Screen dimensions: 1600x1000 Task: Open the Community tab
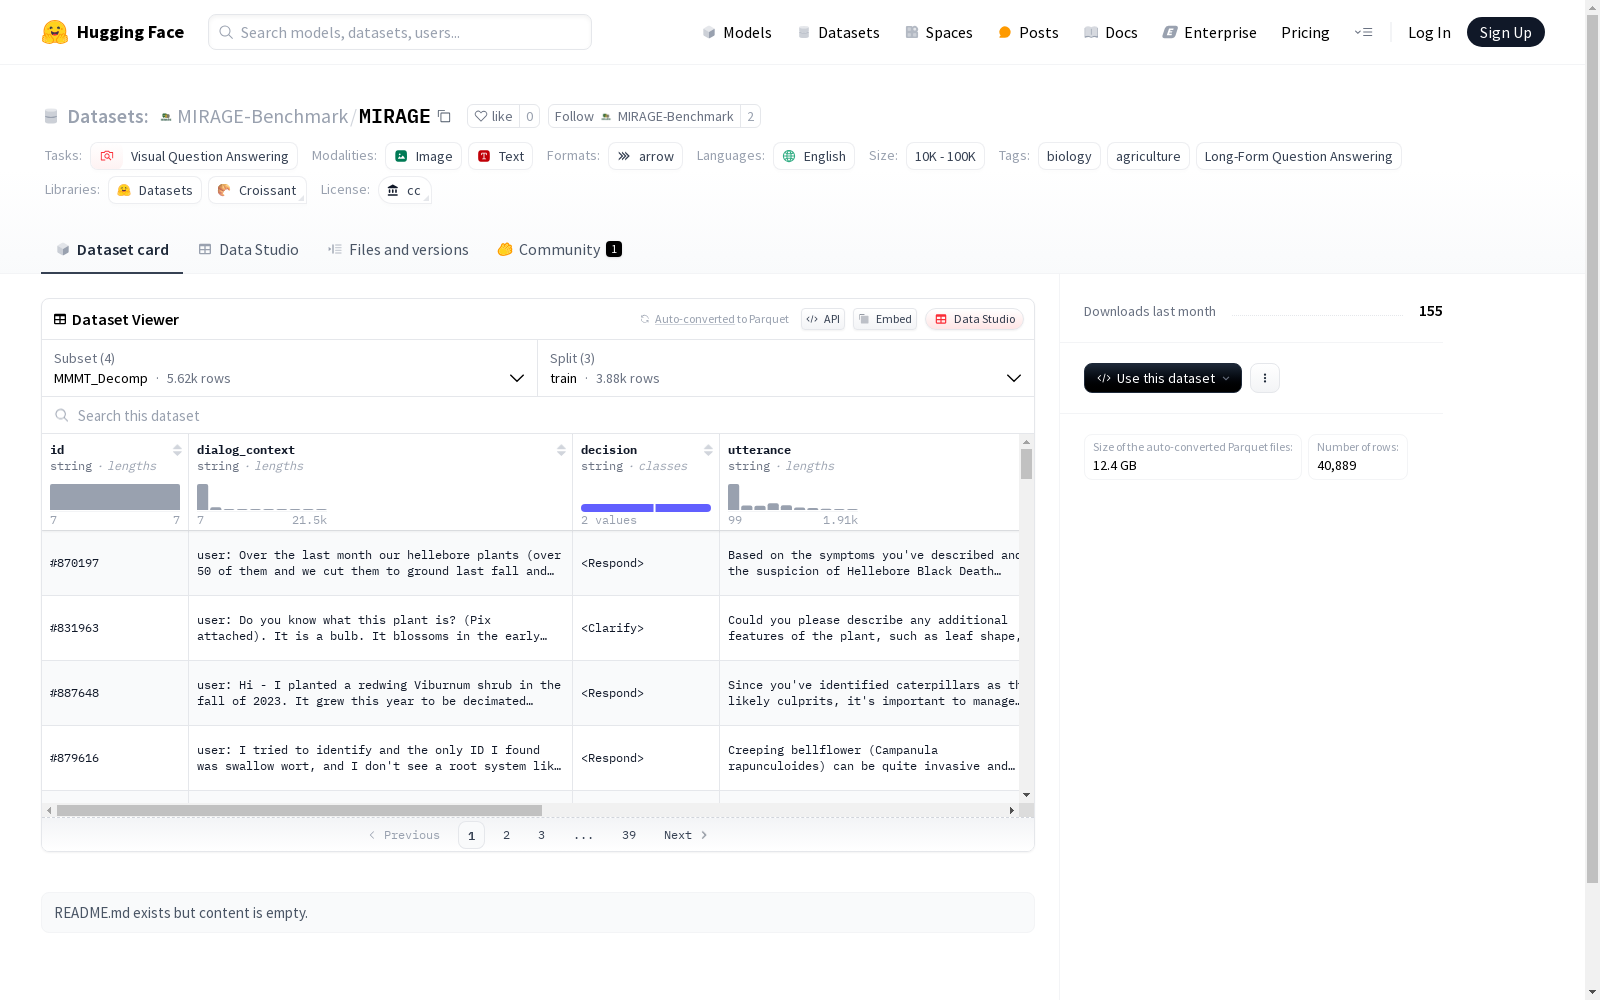pyautogui.click(x=559, y=249)
